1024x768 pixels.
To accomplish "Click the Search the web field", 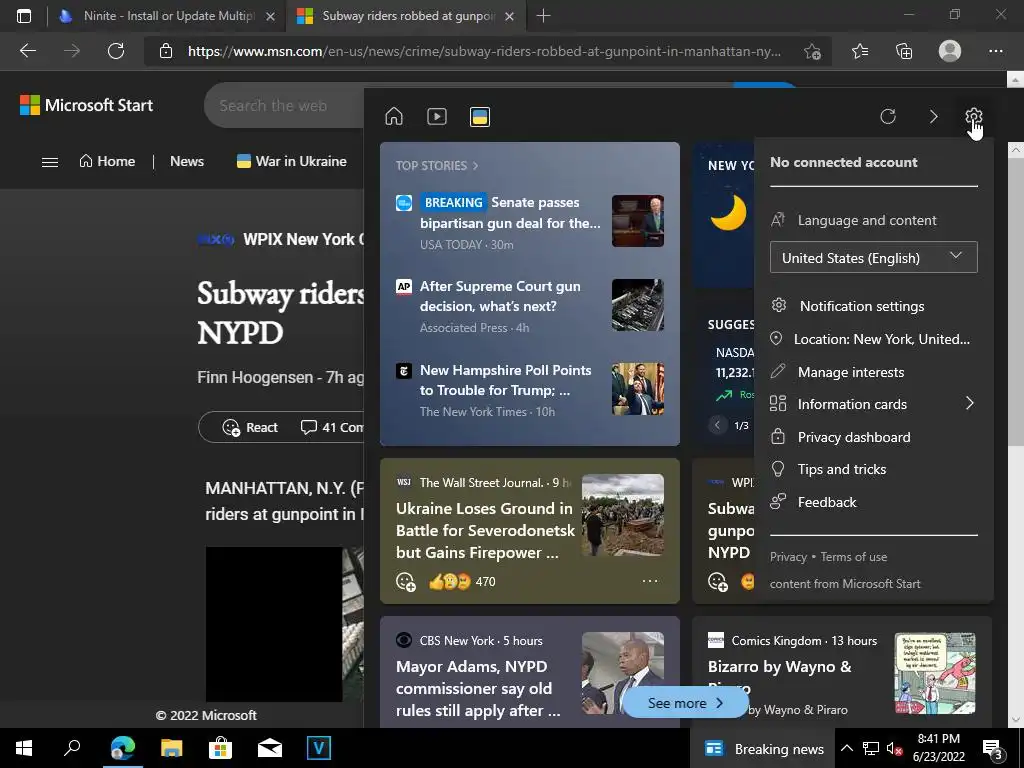I will click(x=285, y=105).
